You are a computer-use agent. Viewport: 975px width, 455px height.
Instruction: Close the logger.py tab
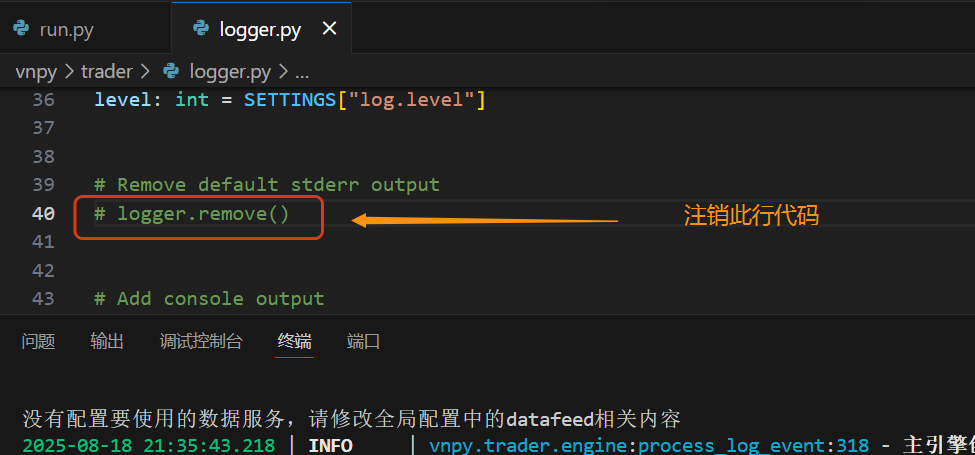(x=329, y=28)
